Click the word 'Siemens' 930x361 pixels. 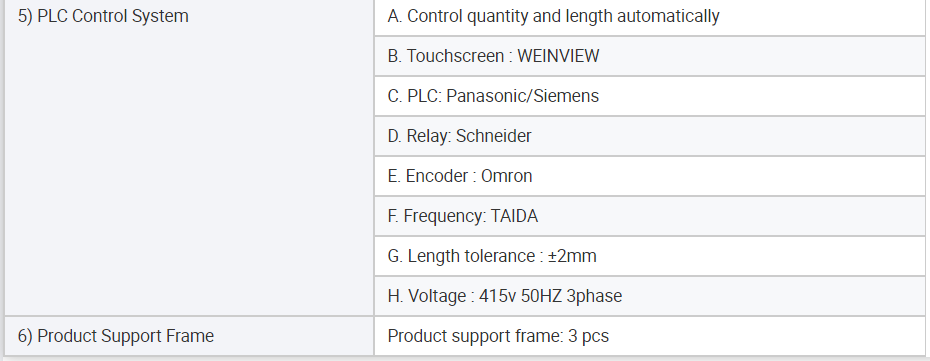pyautogui.click(x=566, y=96)
